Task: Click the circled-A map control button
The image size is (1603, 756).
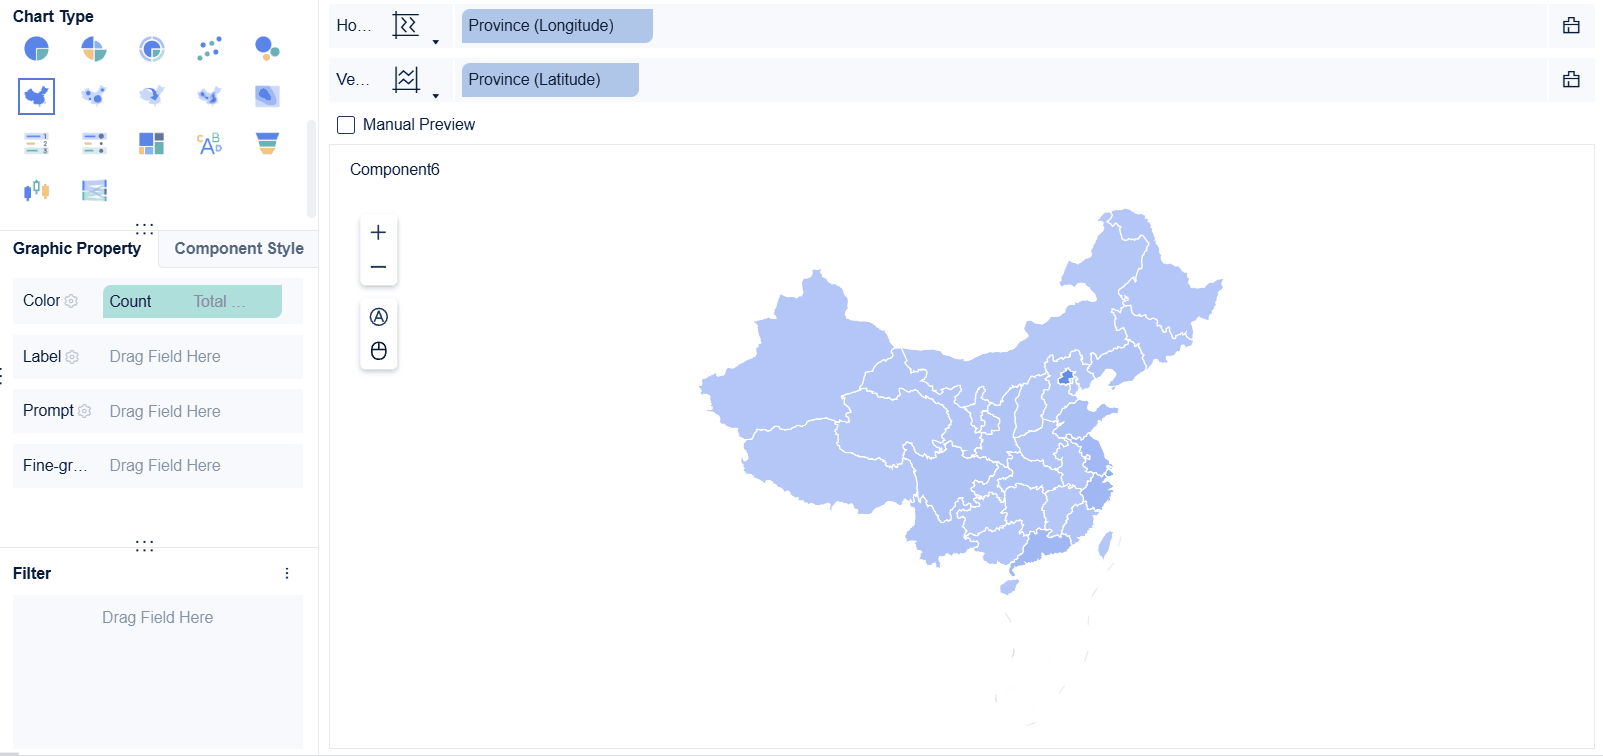Action: point(378,317)
